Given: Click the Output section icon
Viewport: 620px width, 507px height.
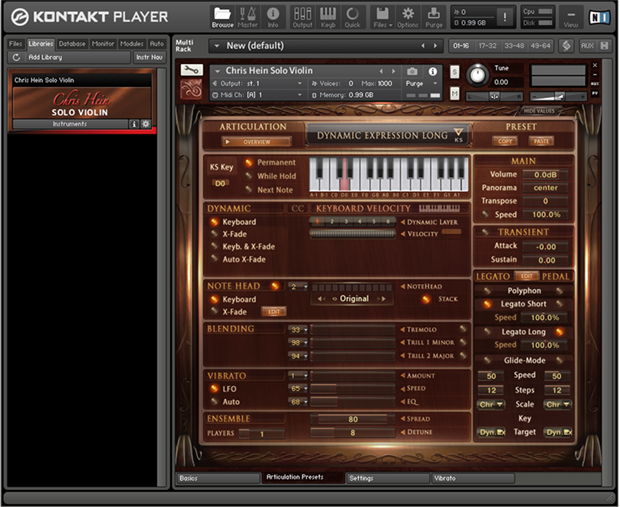Looking at the screenshot, I should pos(301,15).
